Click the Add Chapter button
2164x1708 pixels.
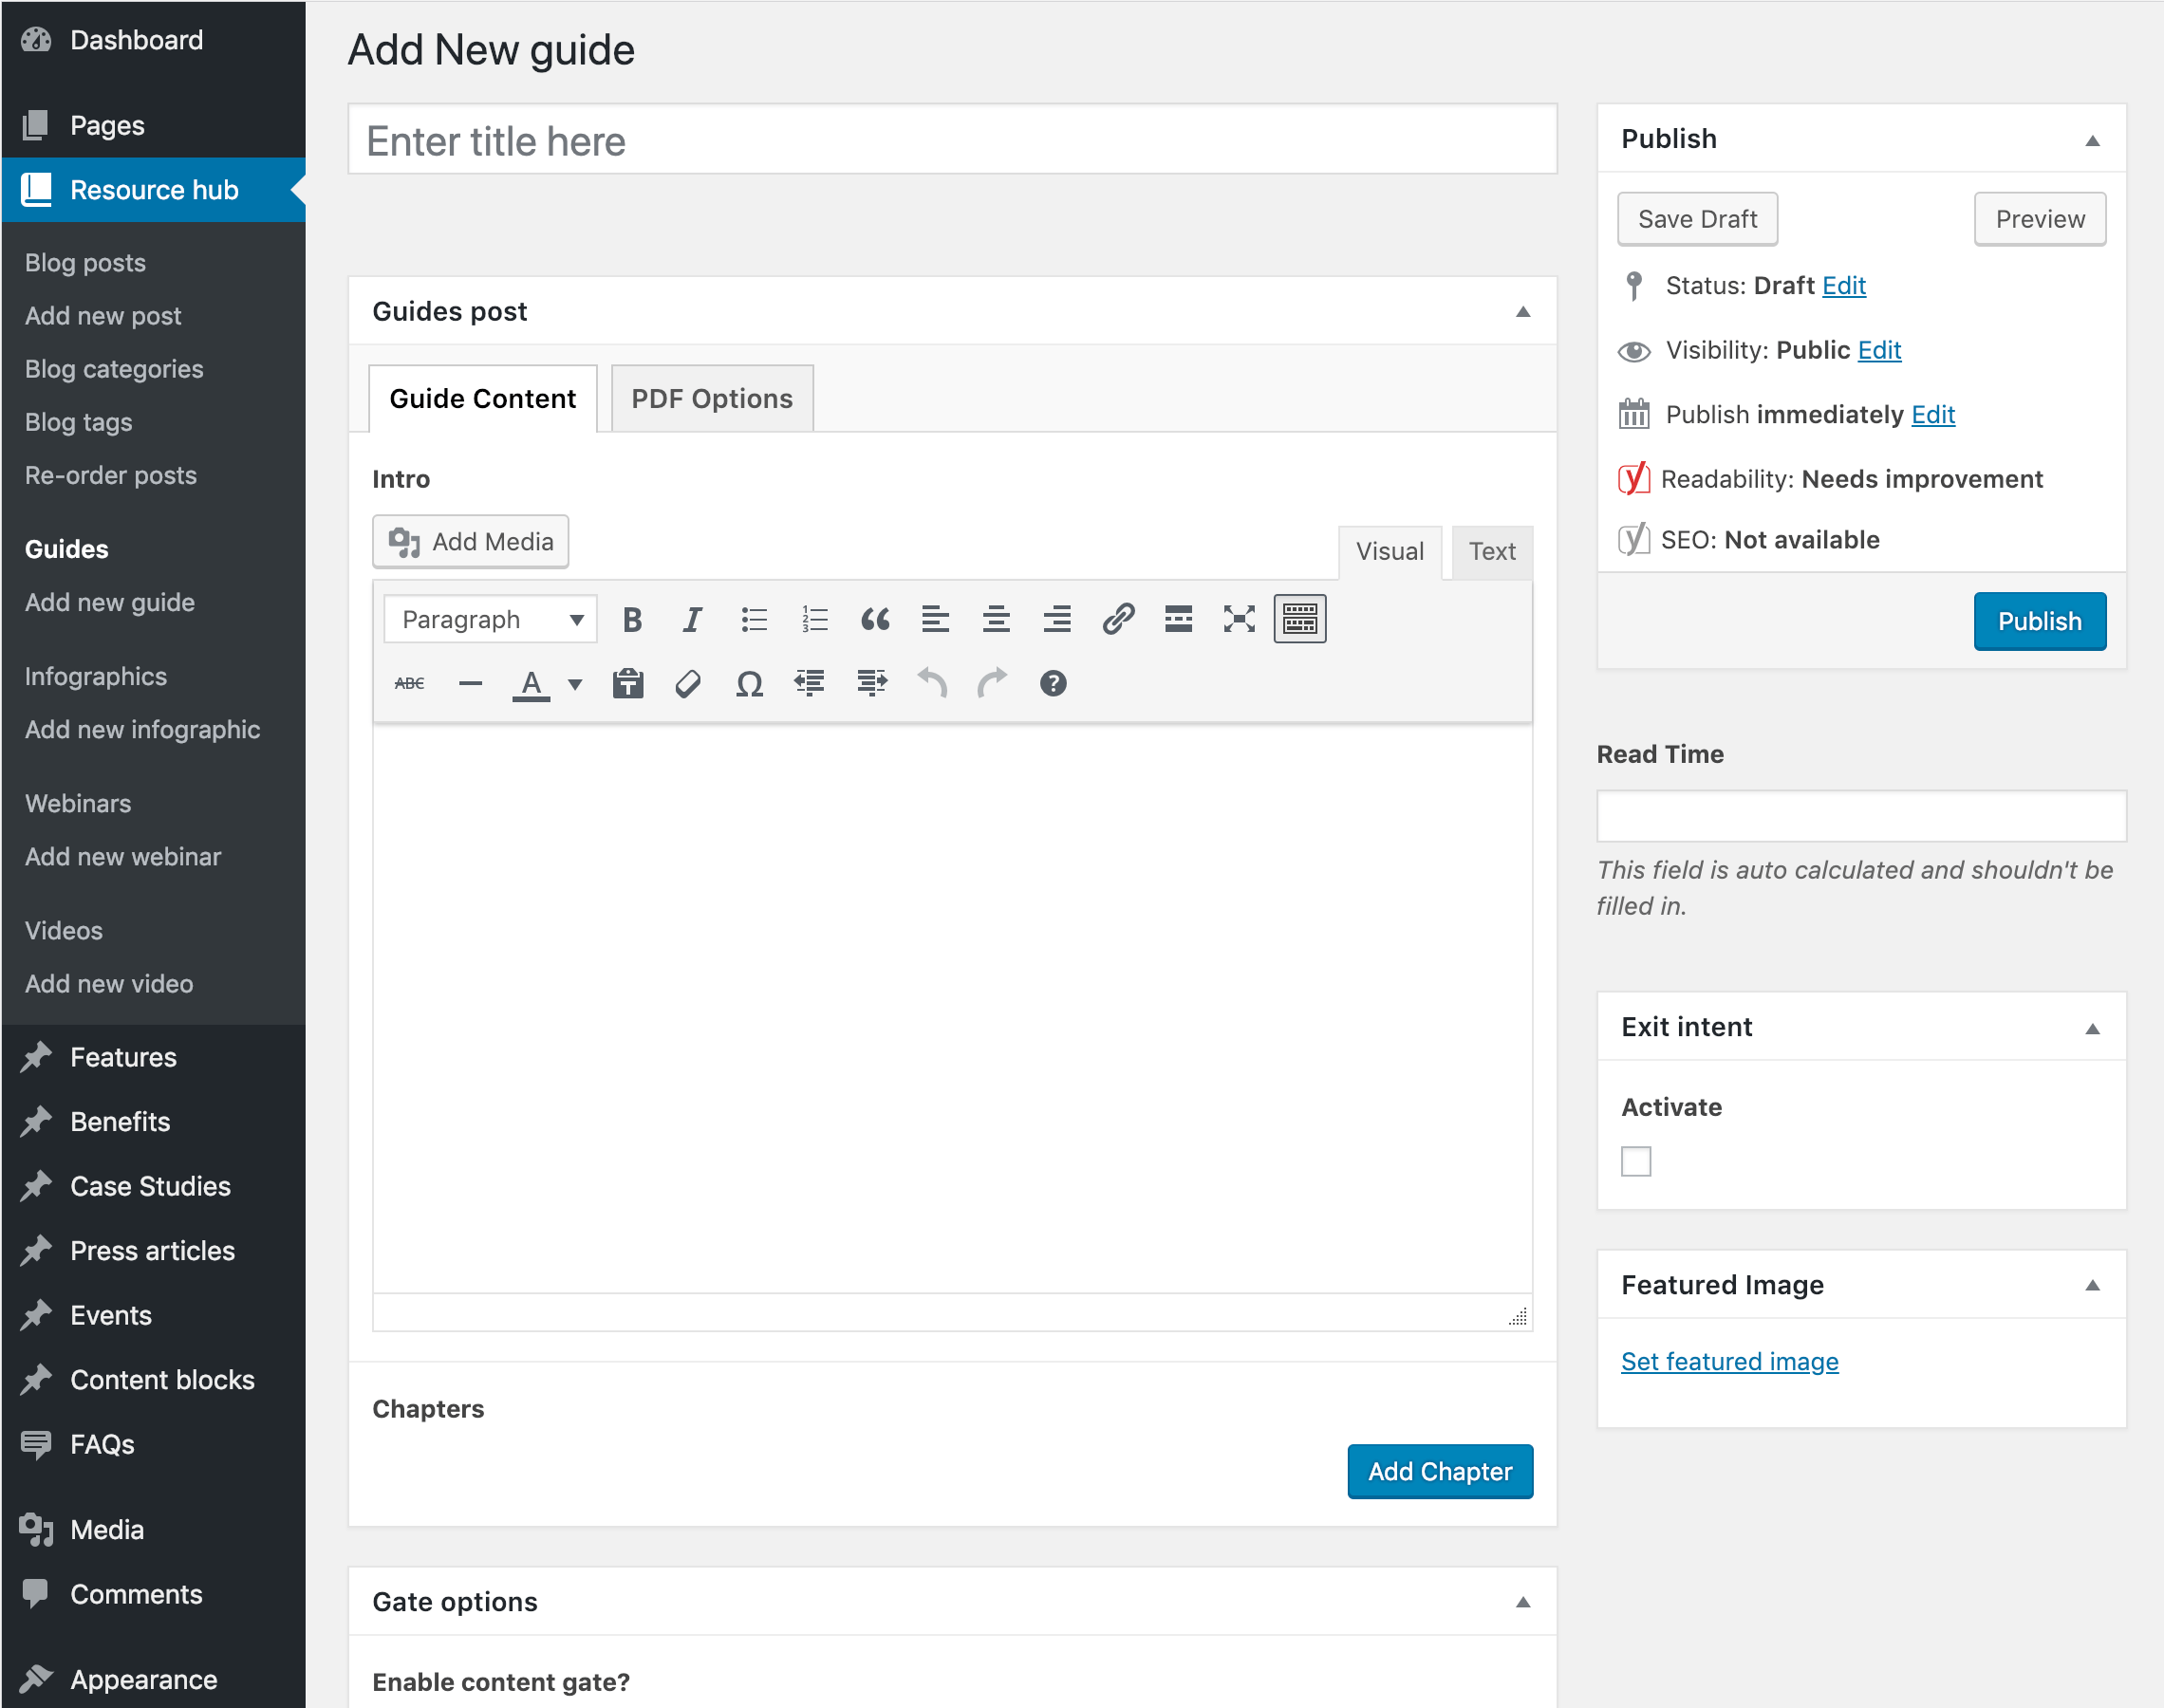click(x=1440, y=1471)
